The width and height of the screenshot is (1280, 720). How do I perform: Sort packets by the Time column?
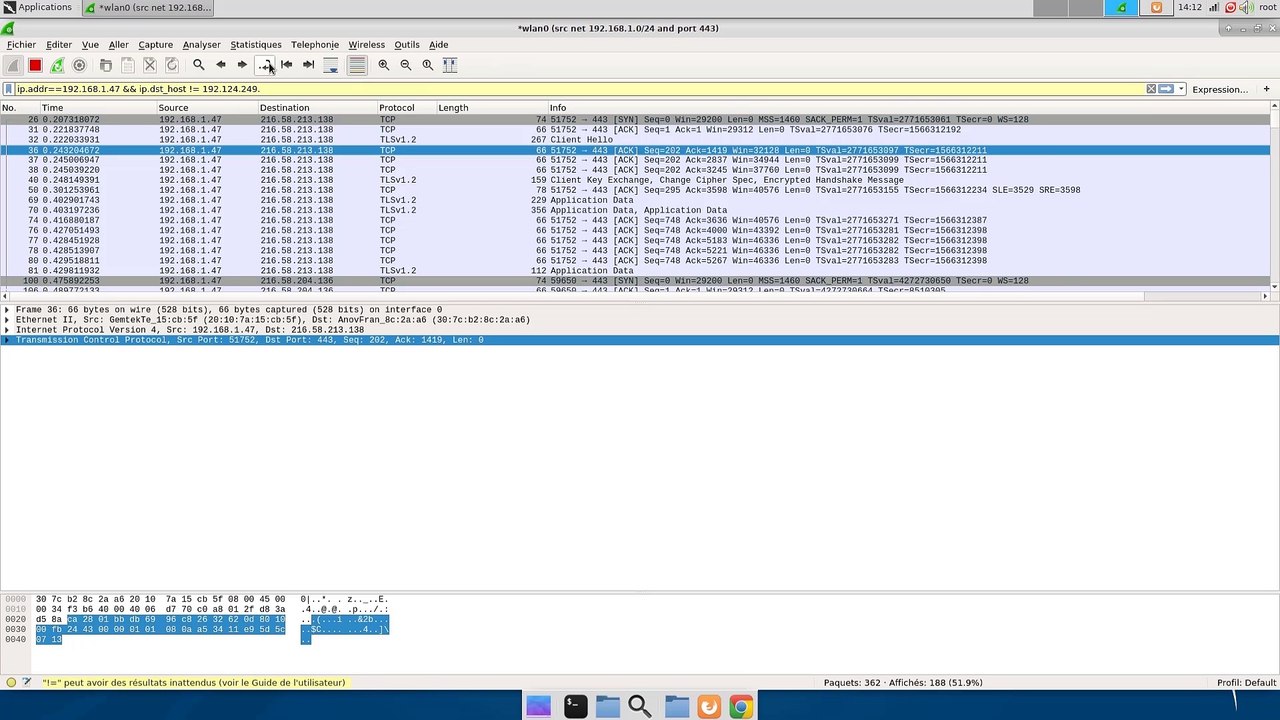97,107
